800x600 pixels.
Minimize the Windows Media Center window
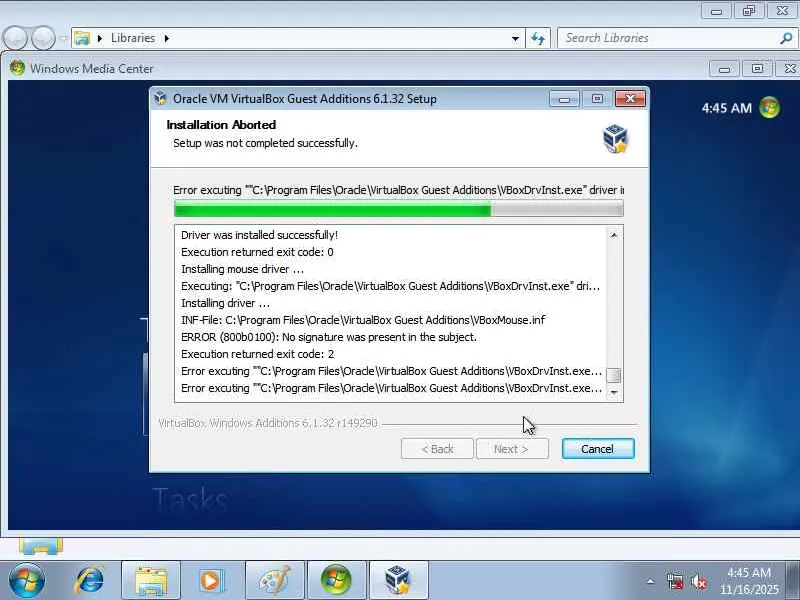tap(724, 68)
